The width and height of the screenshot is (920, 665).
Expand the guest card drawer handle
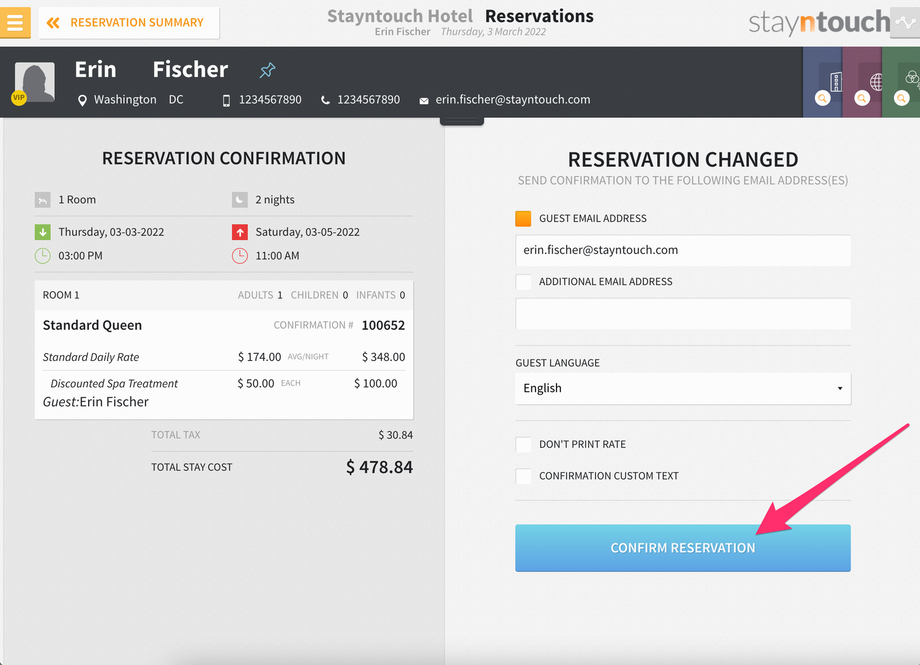462,121
